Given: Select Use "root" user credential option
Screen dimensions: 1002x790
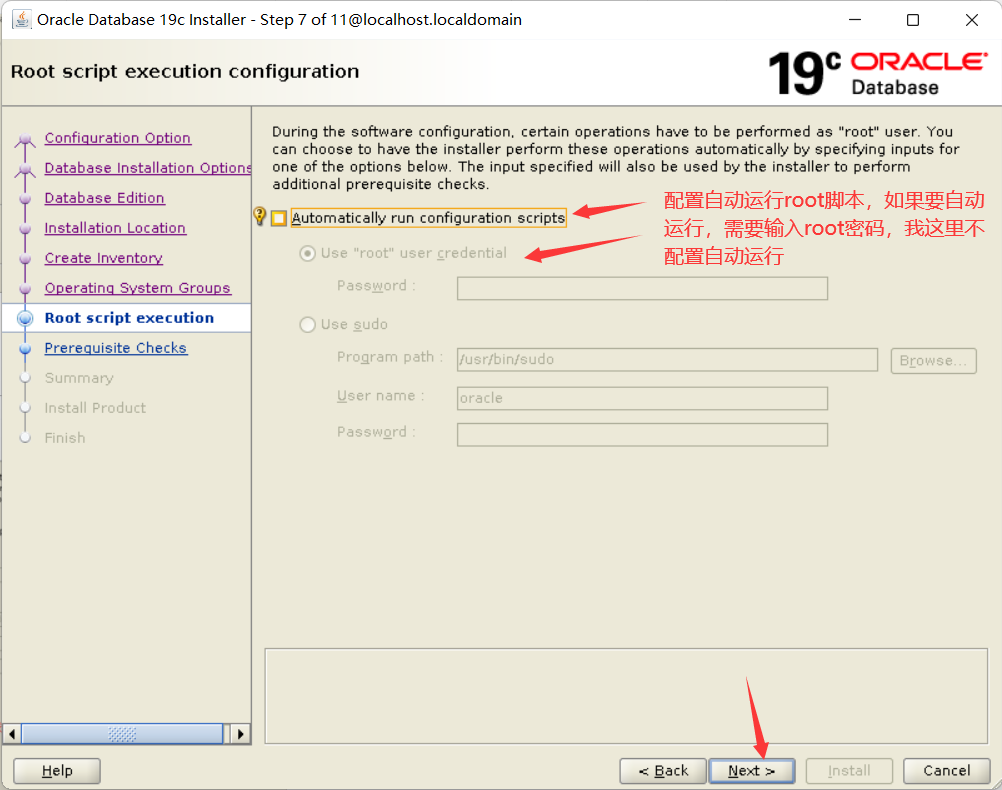Looking at the screenshot, I should pos(307,253).
